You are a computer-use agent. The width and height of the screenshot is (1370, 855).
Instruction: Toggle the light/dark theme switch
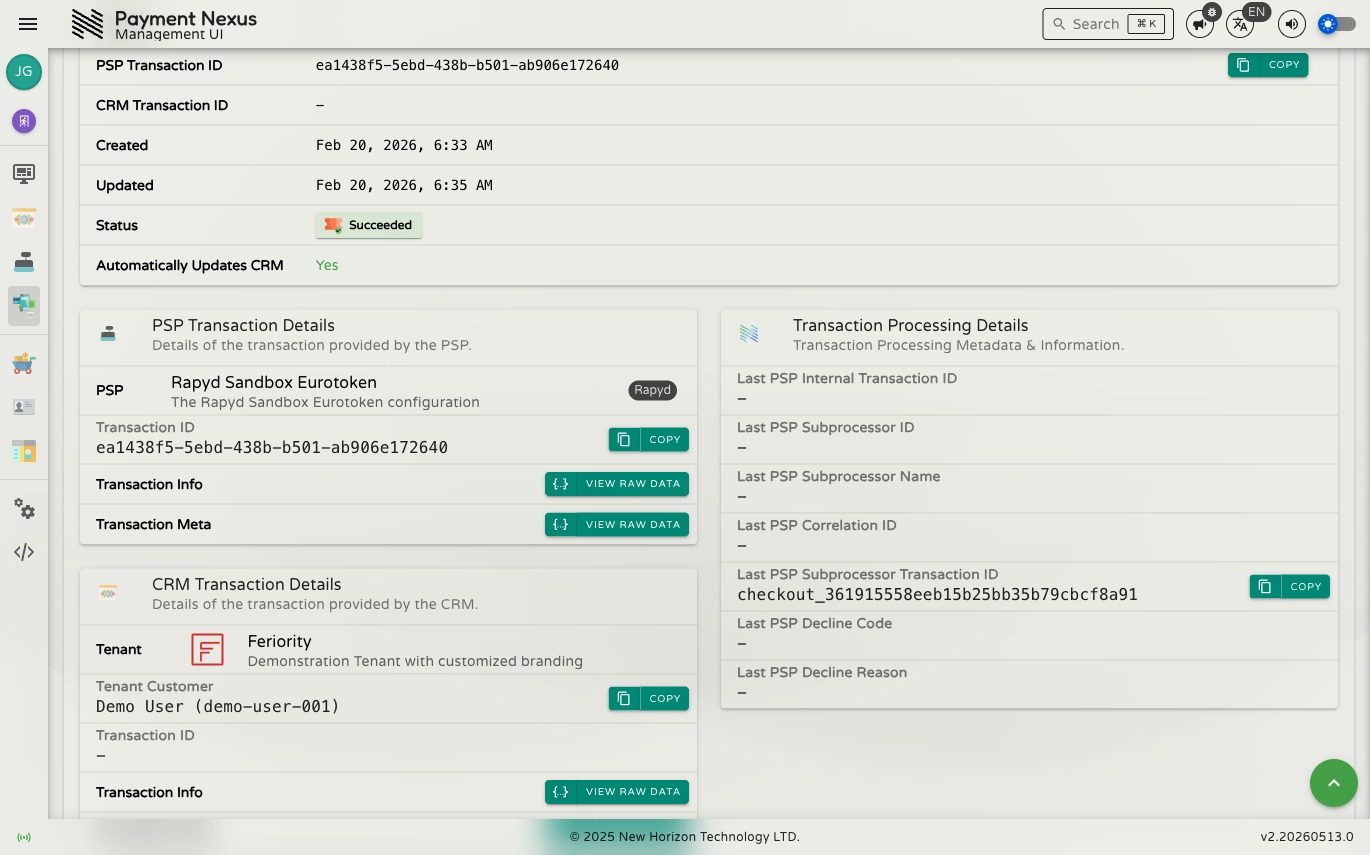coord(1337,24)
